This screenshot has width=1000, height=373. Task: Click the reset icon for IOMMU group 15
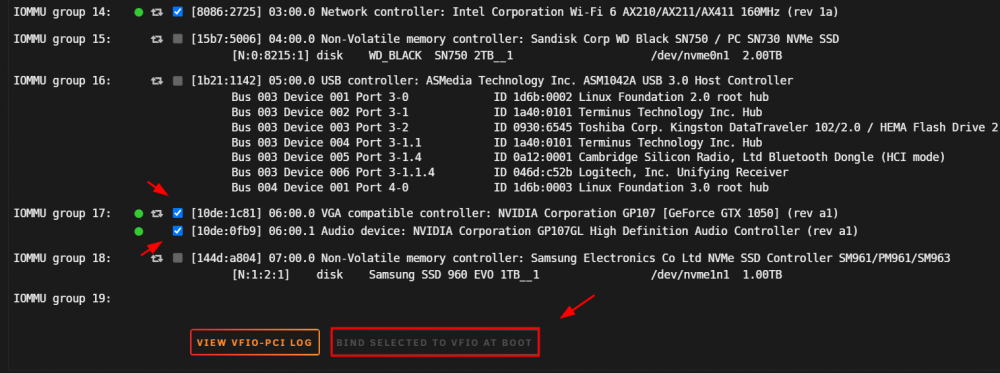click(x=157, y=40)
